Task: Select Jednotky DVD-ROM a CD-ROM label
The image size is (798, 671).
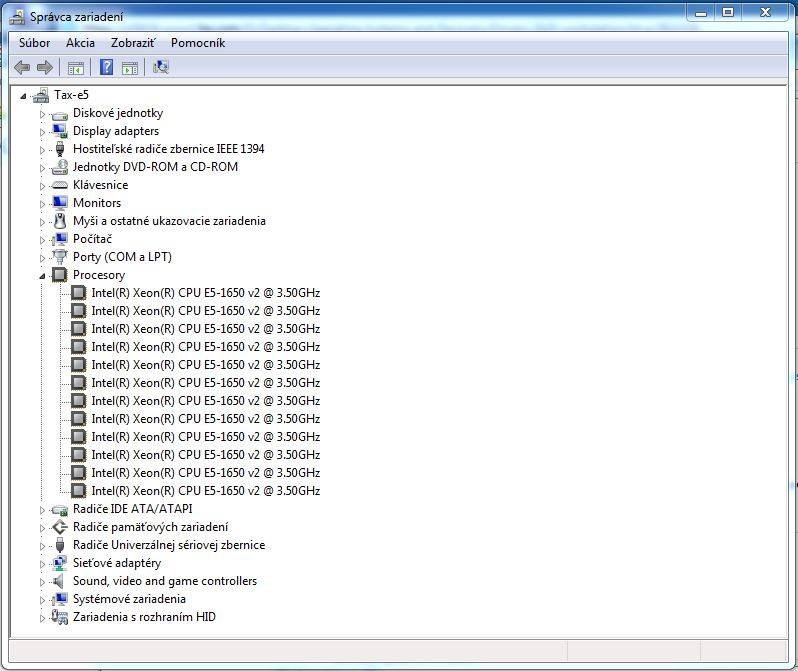Action: [155, 167]
